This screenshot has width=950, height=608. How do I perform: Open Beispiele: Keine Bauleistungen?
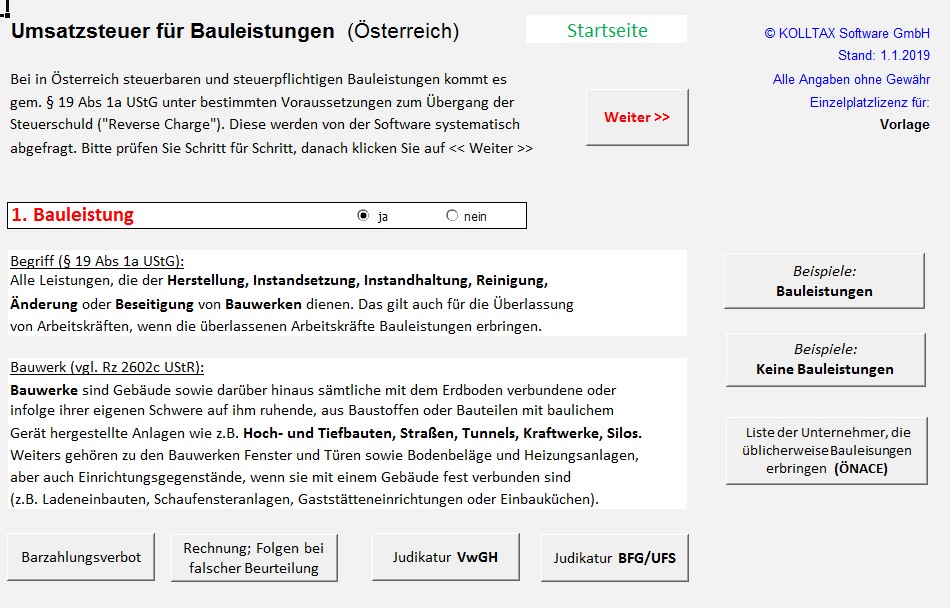(x=824, y=360)
